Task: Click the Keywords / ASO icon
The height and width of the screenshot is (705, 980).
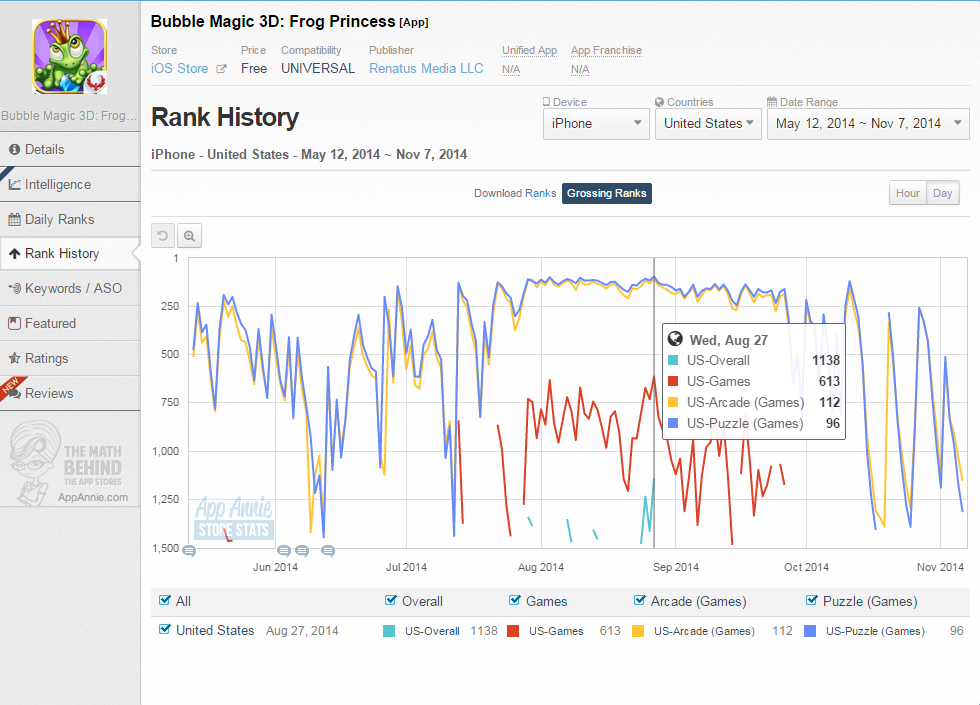Action: (x=14, y=288)
